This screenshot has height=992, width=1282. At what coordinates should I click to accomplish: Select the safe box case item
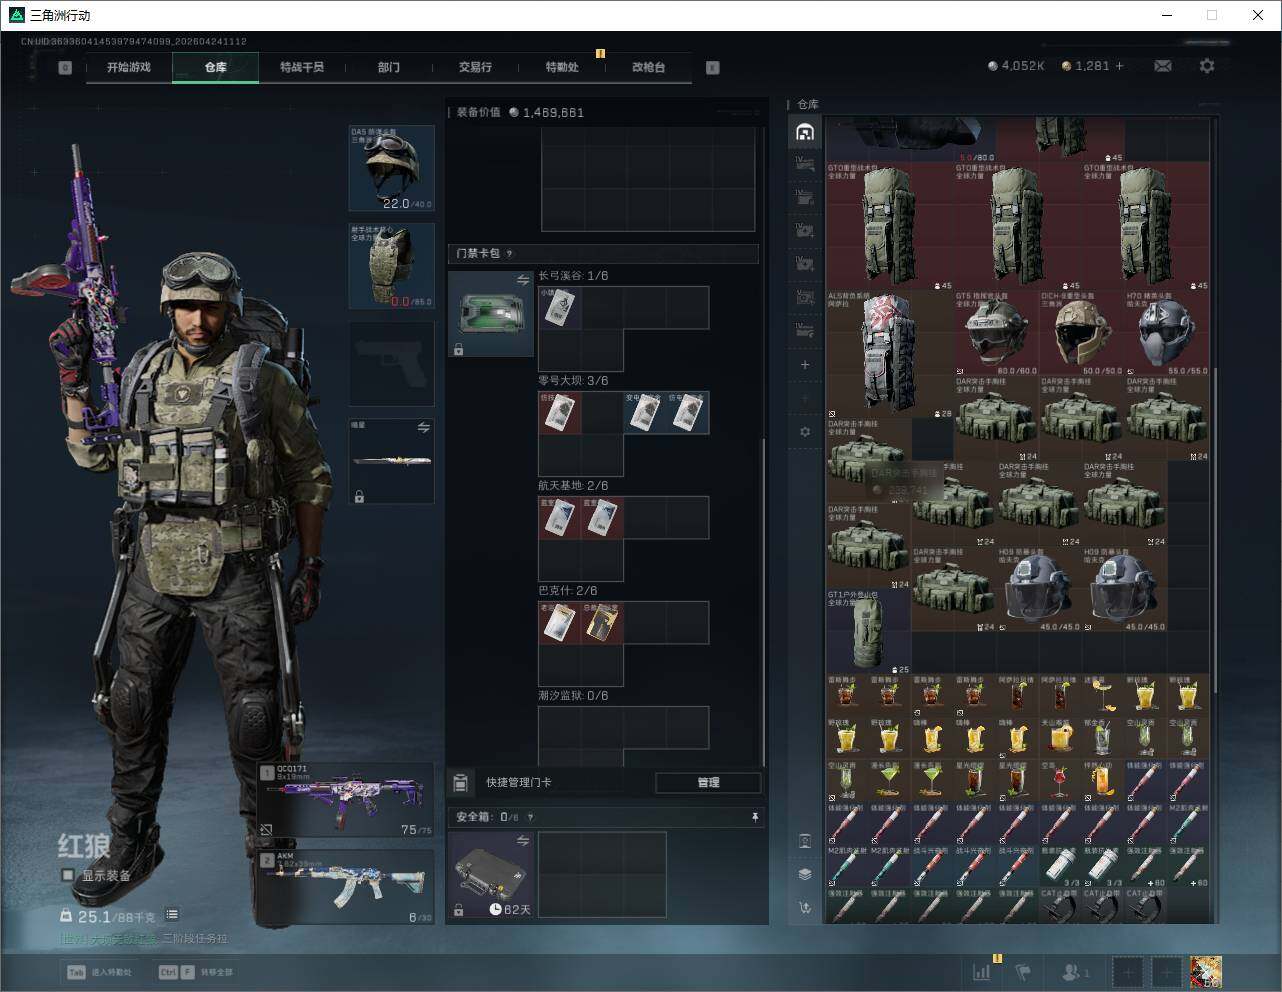(x=491, y=874)
